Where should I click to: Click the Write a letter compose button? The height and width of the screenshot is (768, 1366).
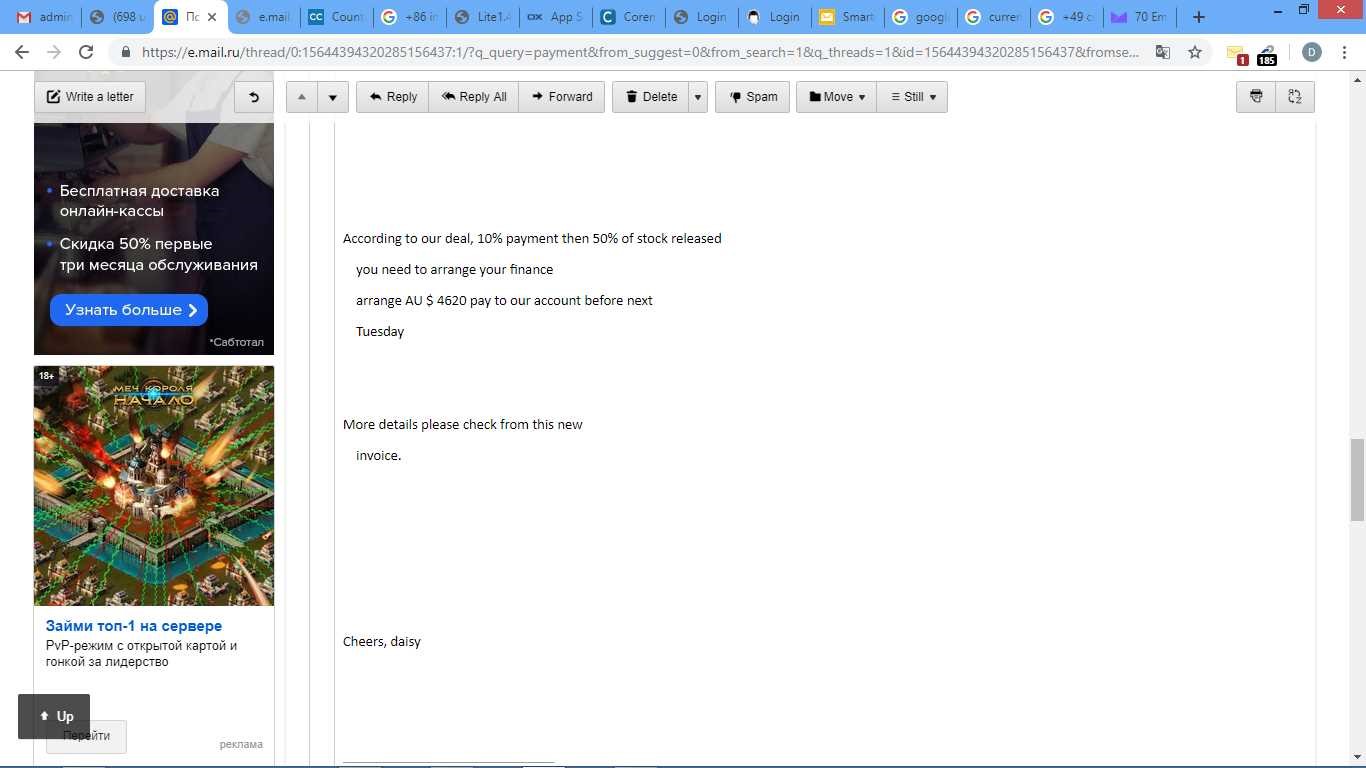click(90, 97)
